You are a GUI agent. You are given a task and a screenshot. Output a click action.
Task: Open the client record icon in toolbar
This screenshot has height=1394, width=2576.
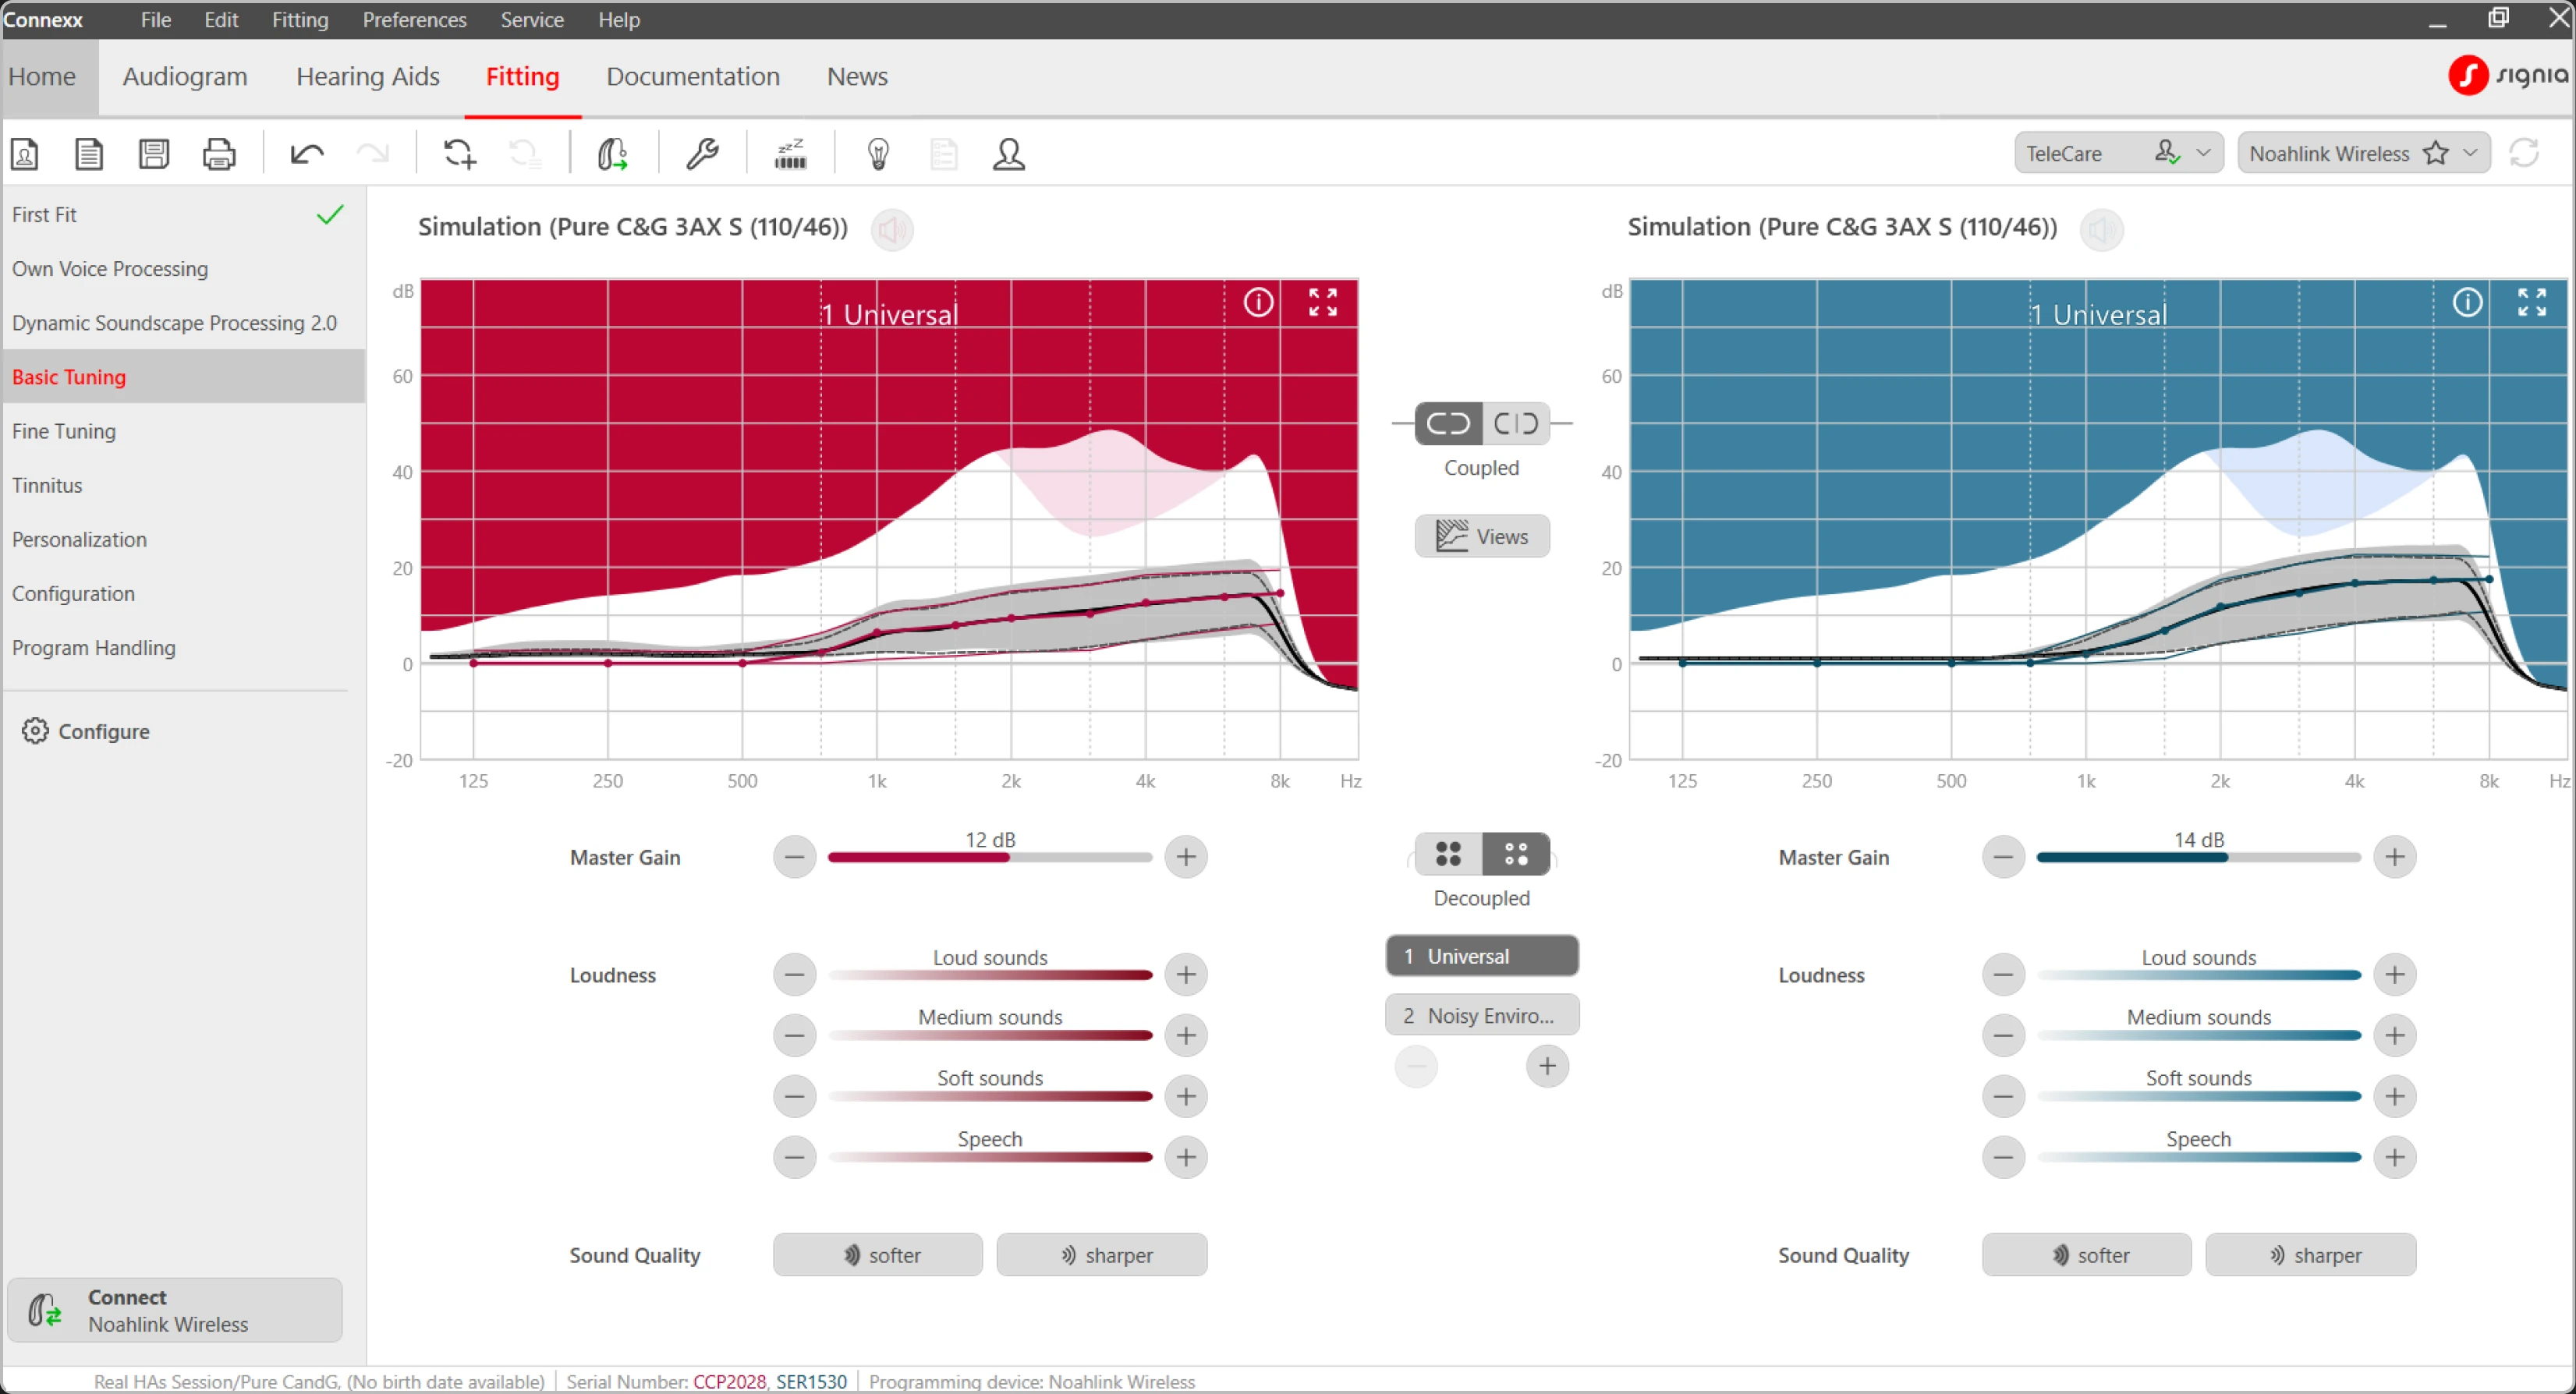point(25,154)
